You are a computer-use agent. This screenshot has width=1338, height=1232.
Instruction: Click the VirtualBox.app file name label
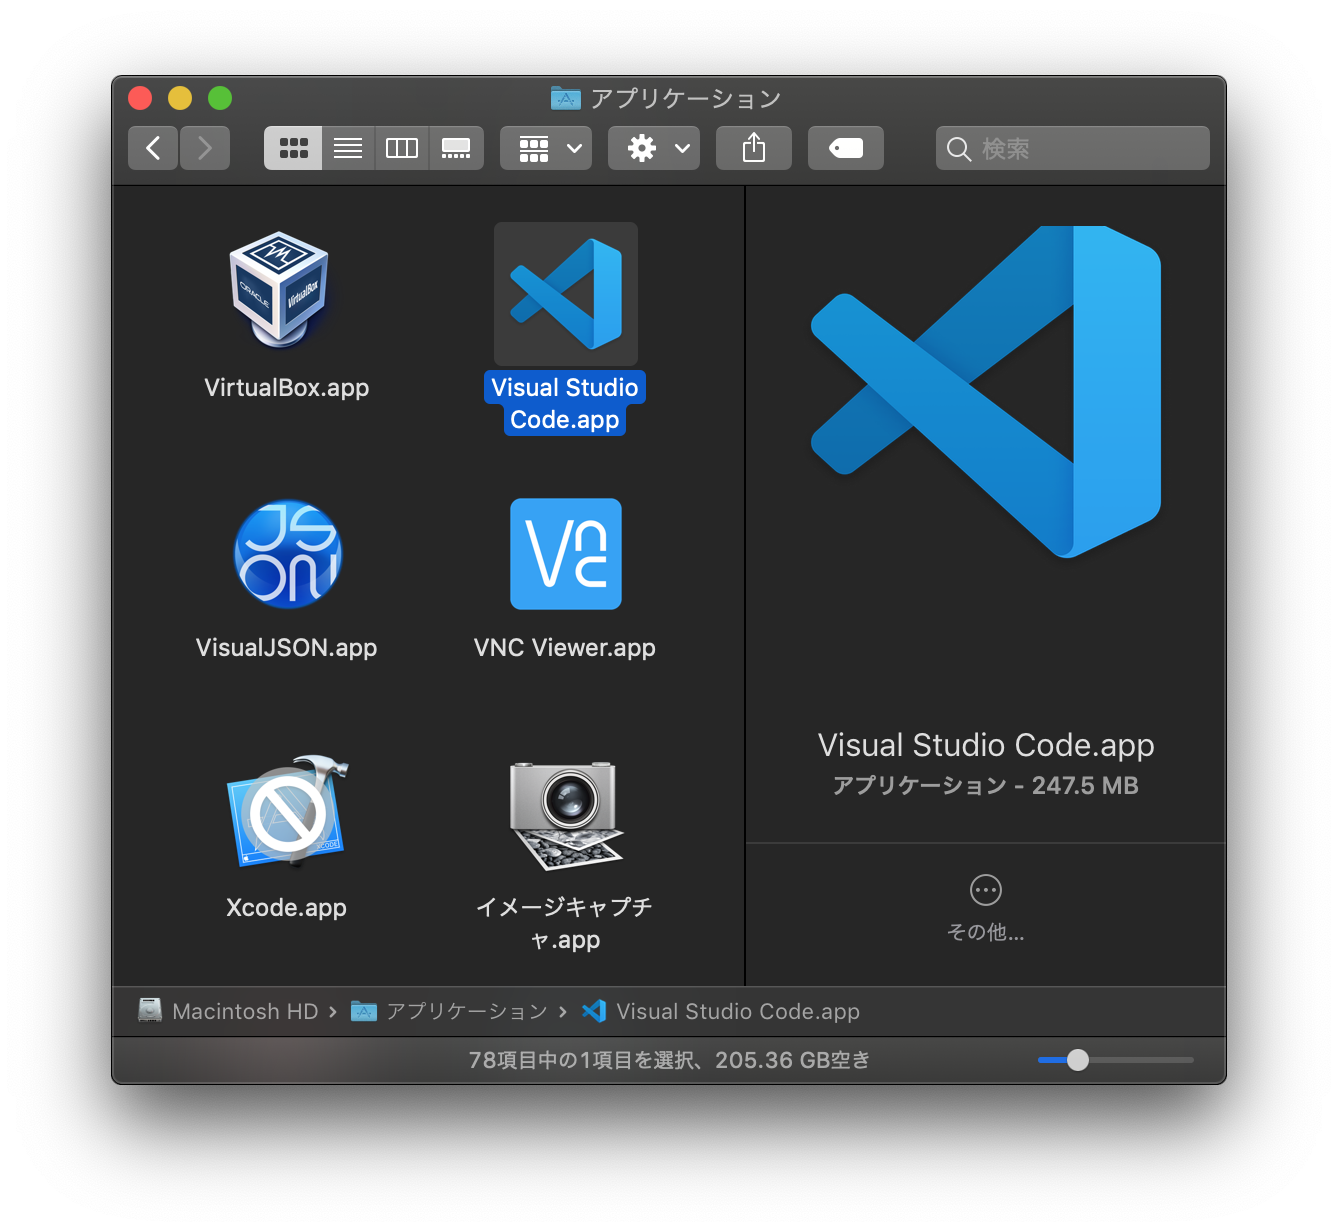click(287, 388)
